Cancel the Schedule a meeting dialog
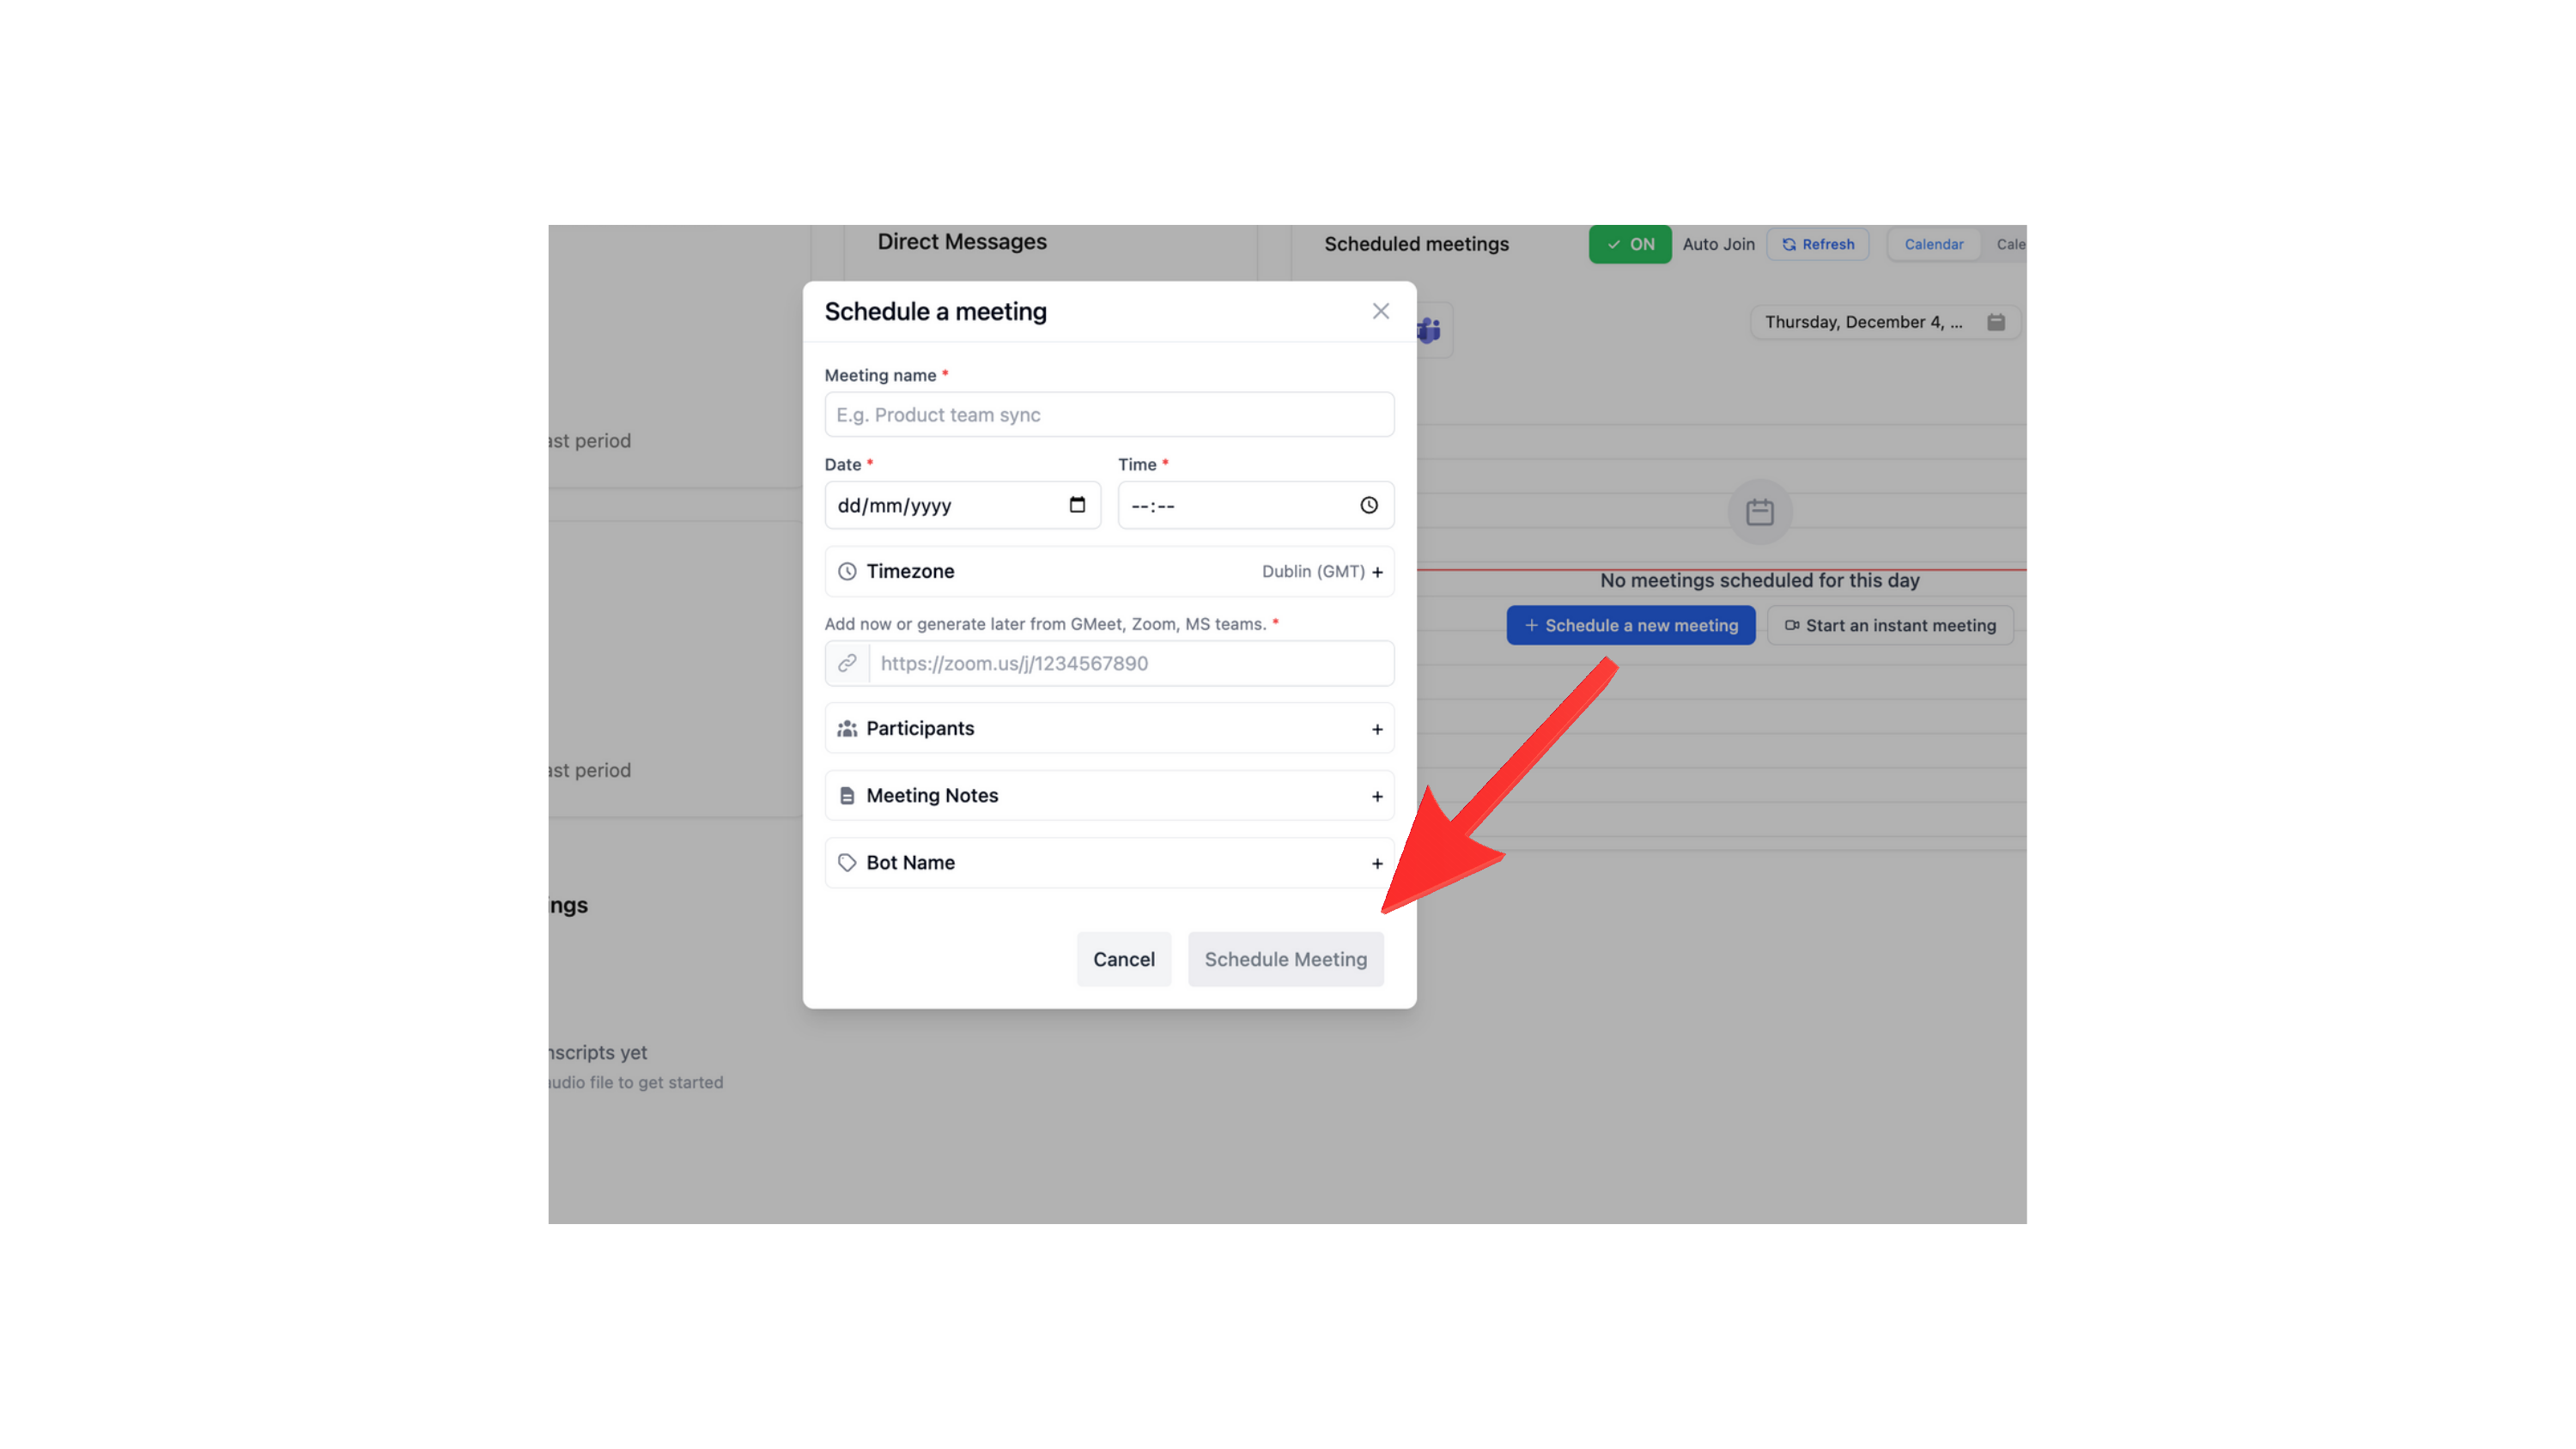The width and height of the screenshot is (2576, 1449). pos(1123,958)
